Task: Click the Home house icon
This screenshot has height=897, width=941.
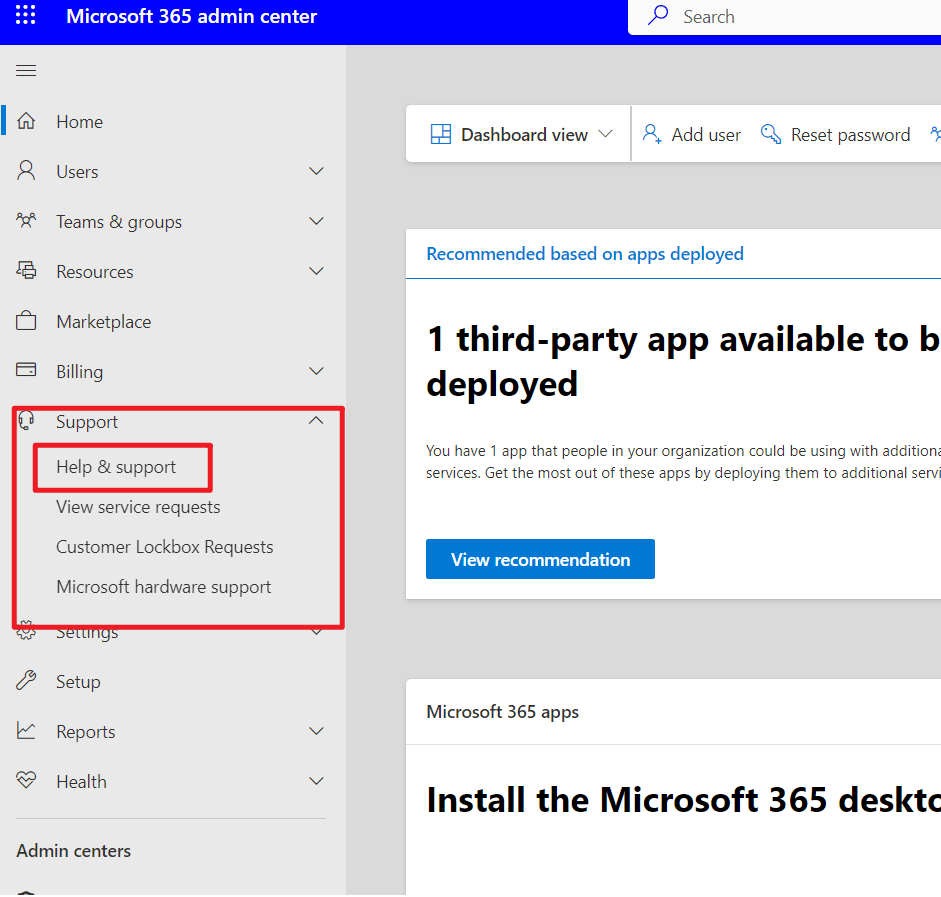Action: click(26, 121)
